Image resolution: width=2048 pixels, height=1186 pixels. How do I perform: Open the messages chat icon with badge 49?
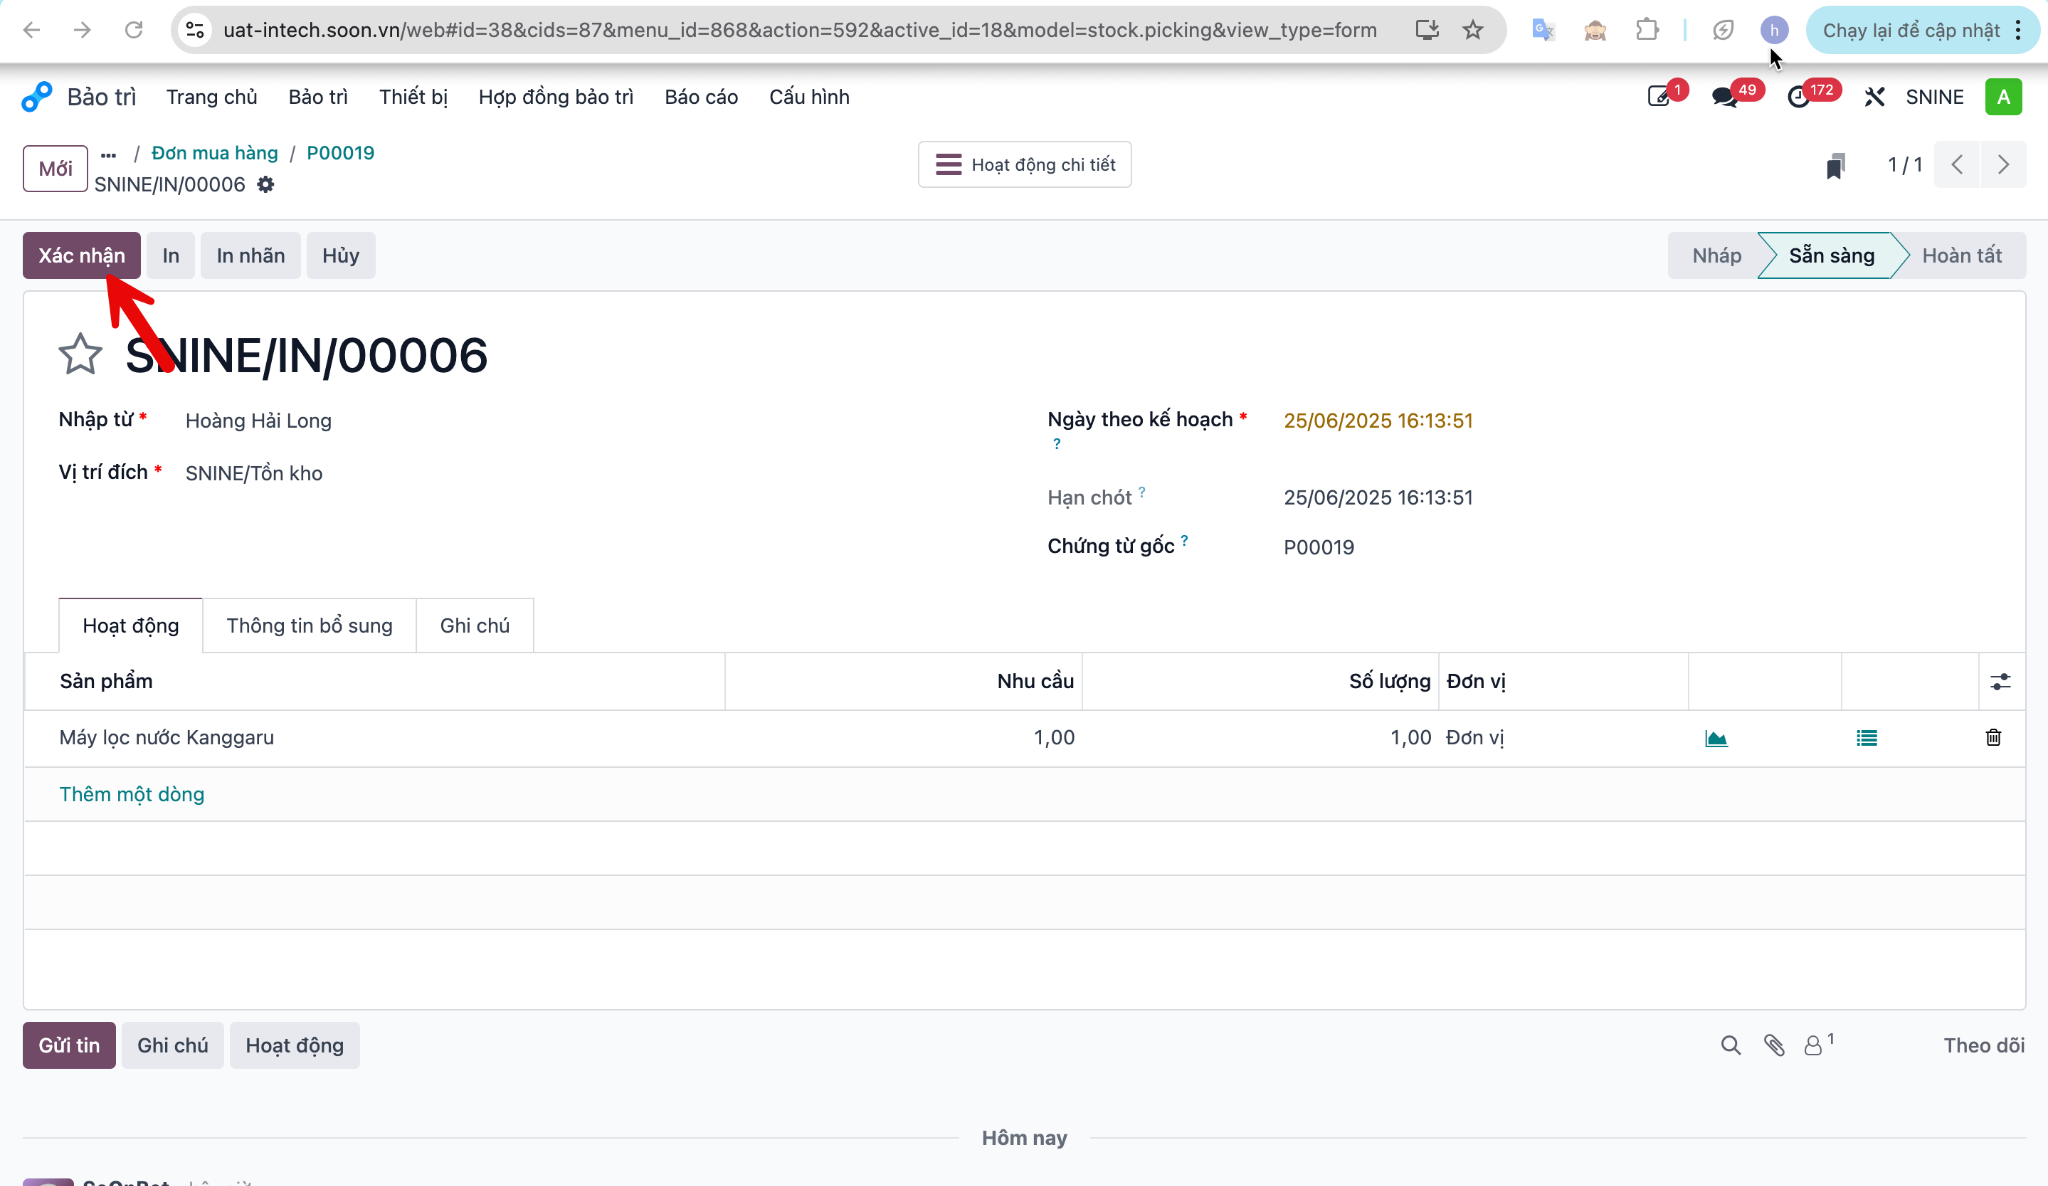click(x=1724, y=97)
